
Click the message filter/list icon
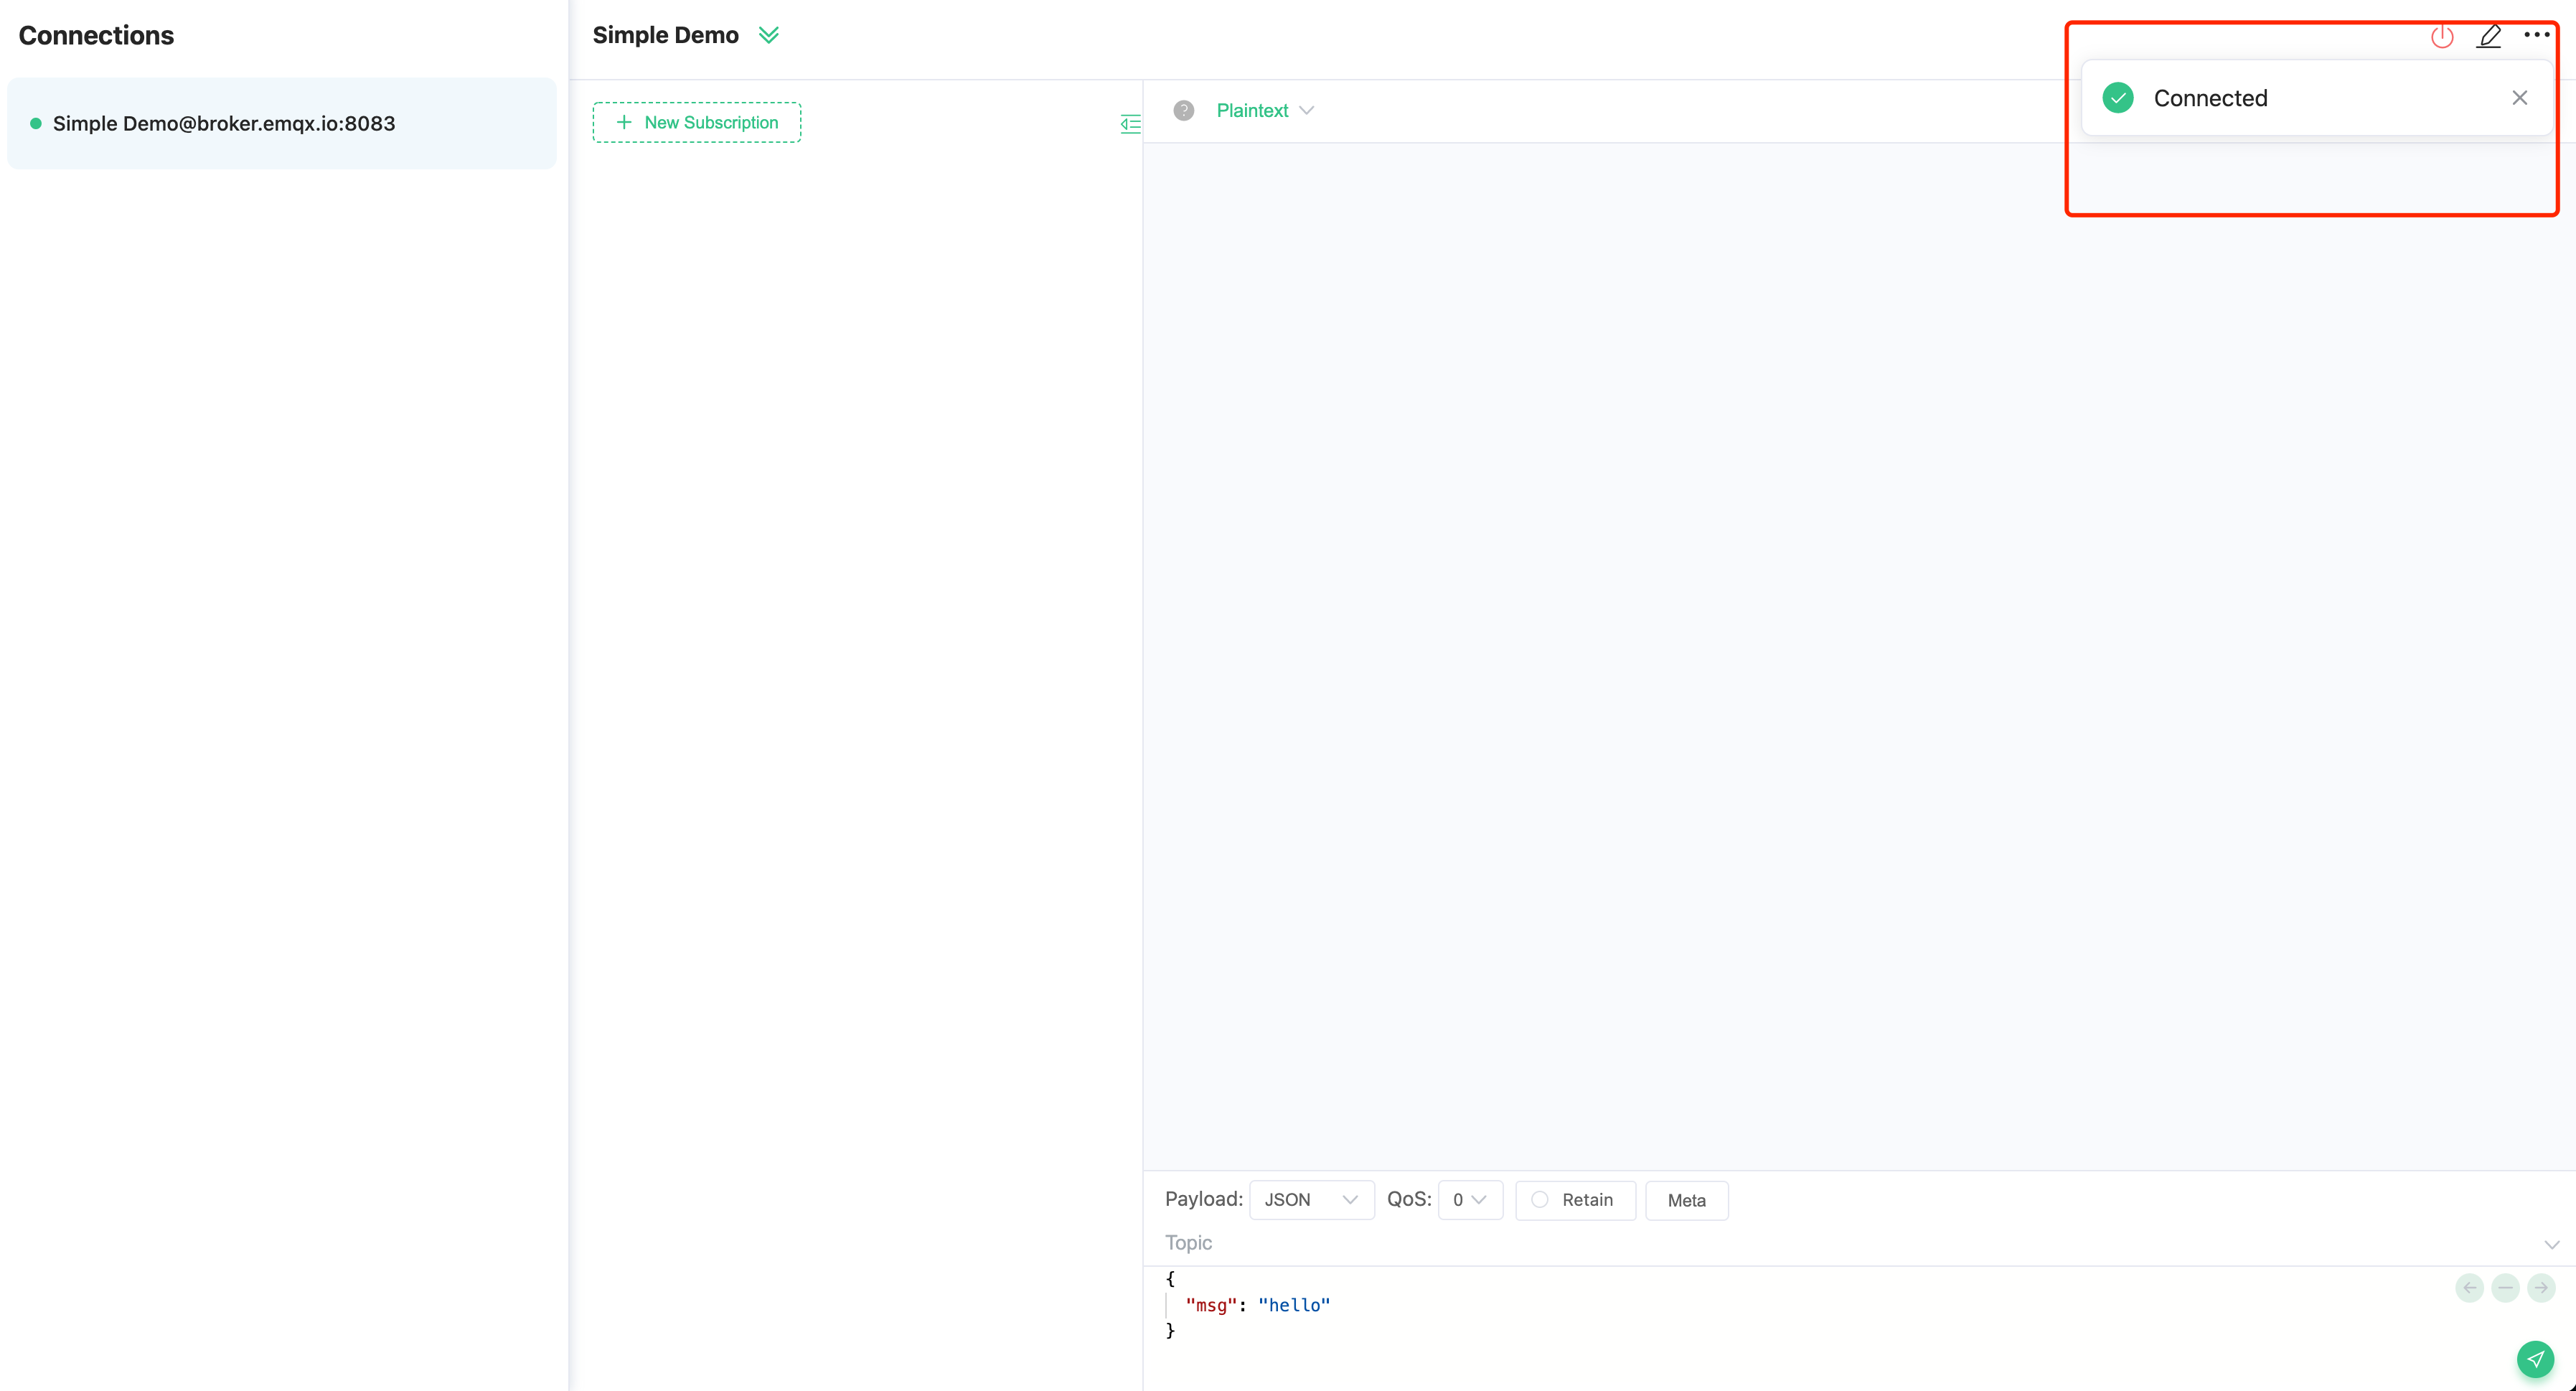[1129, 123]
